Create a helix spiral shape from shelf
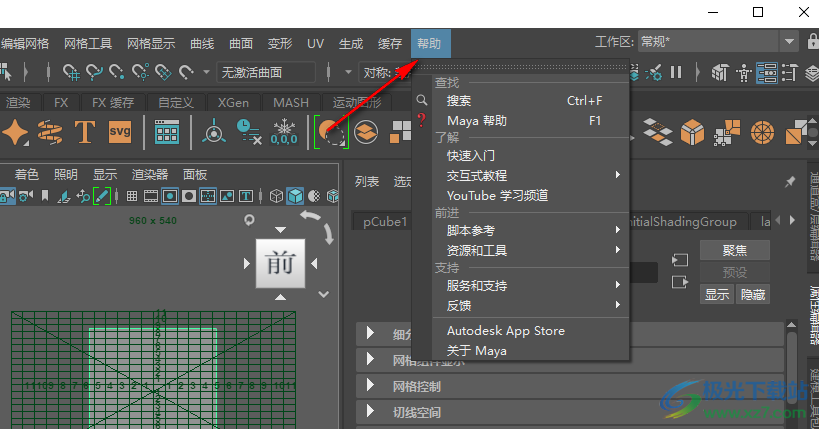The height and width of the screenshot is (429, 819). [50, 132]
